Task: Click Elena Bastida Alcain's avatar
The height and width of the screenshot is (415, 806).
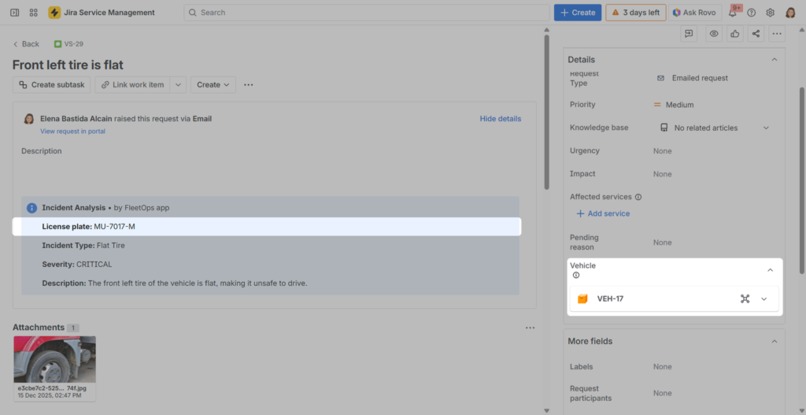Action: coord(29,119)
